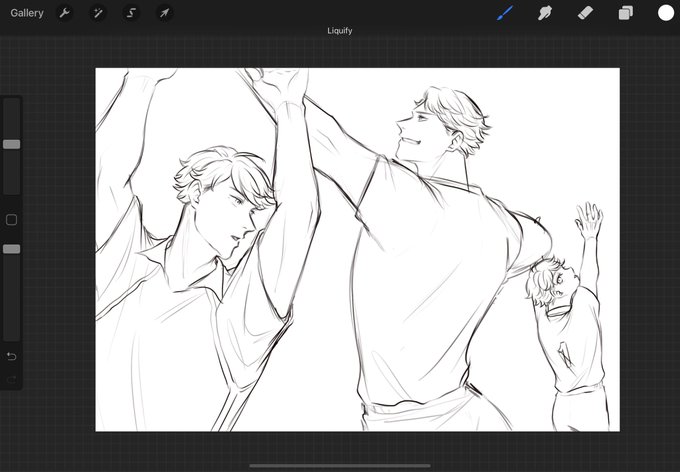The width and height of the screenshot is (680, 472).
Task: Activate the Selection tool
Action: [131, 13]
